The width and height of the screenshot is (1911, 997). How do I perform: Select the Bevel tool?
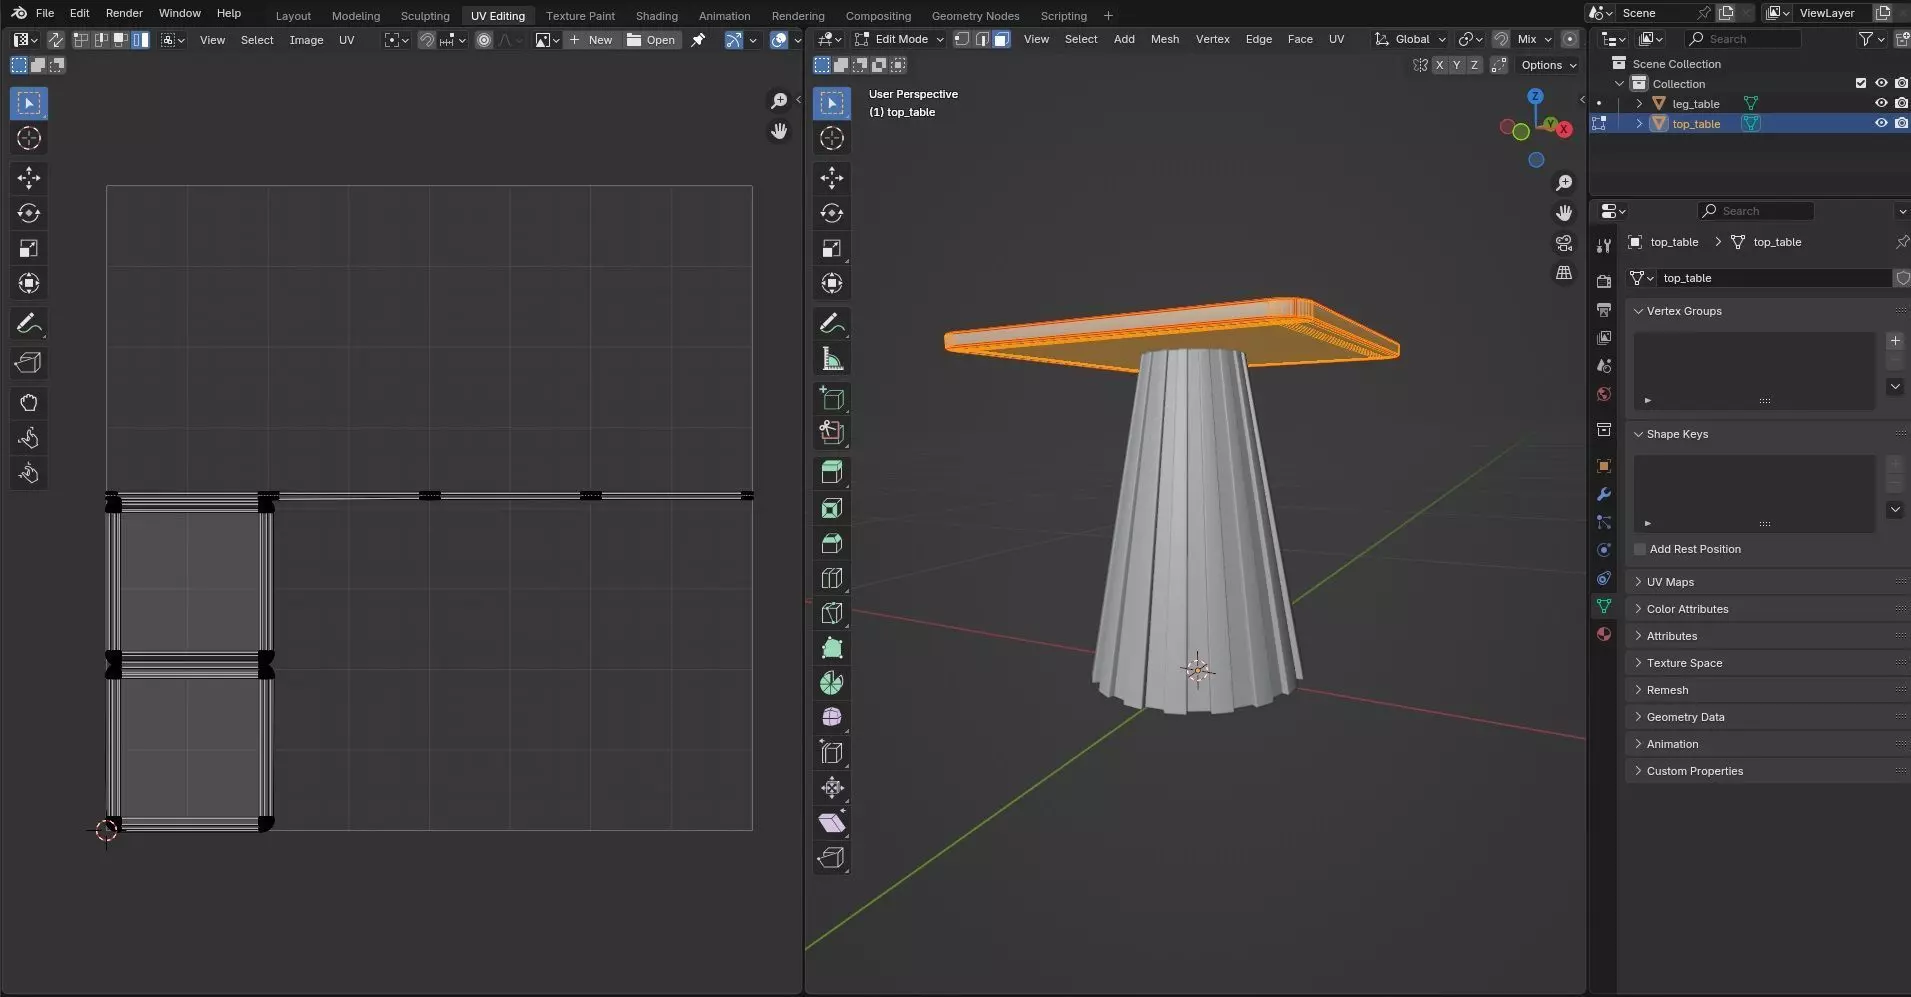[x=832, y=543]
